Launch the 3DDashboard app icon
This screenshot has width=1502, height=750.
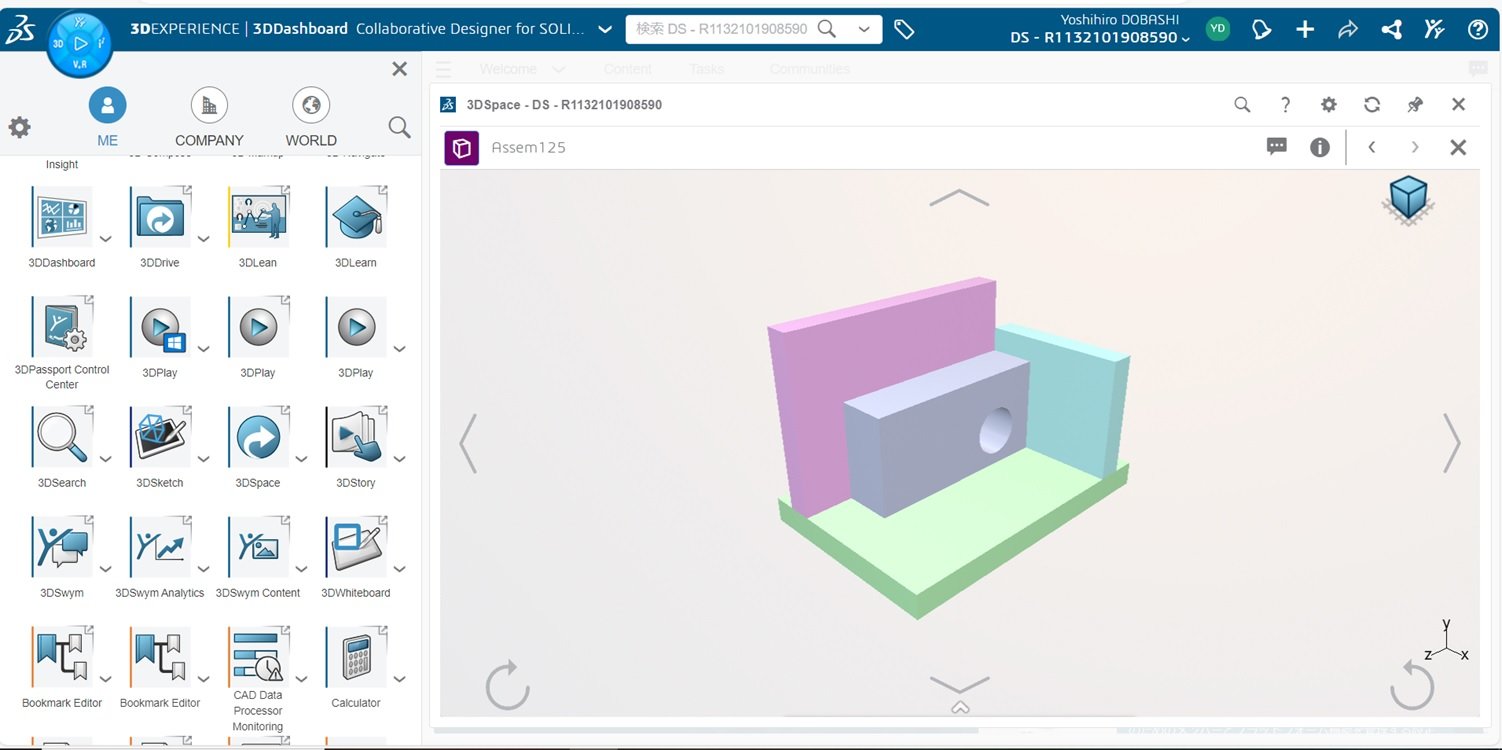click(x=62, y=217)
